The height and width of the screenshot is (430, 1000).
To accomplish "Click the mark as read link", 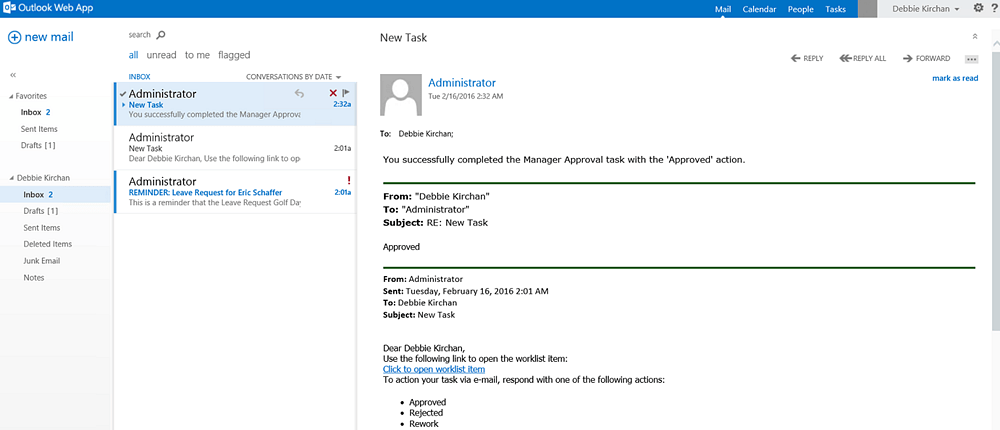I will click(955, 78).
